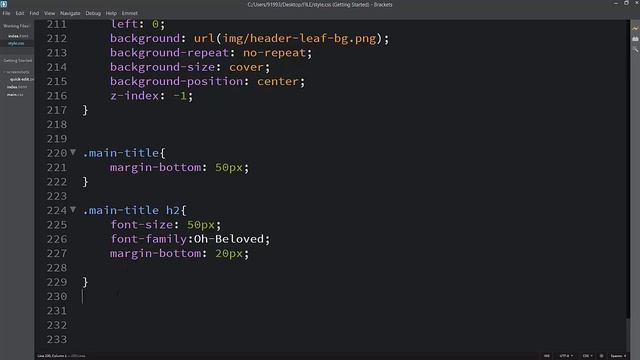Click the Oh-Beloved font-family value

click(229, 239)
